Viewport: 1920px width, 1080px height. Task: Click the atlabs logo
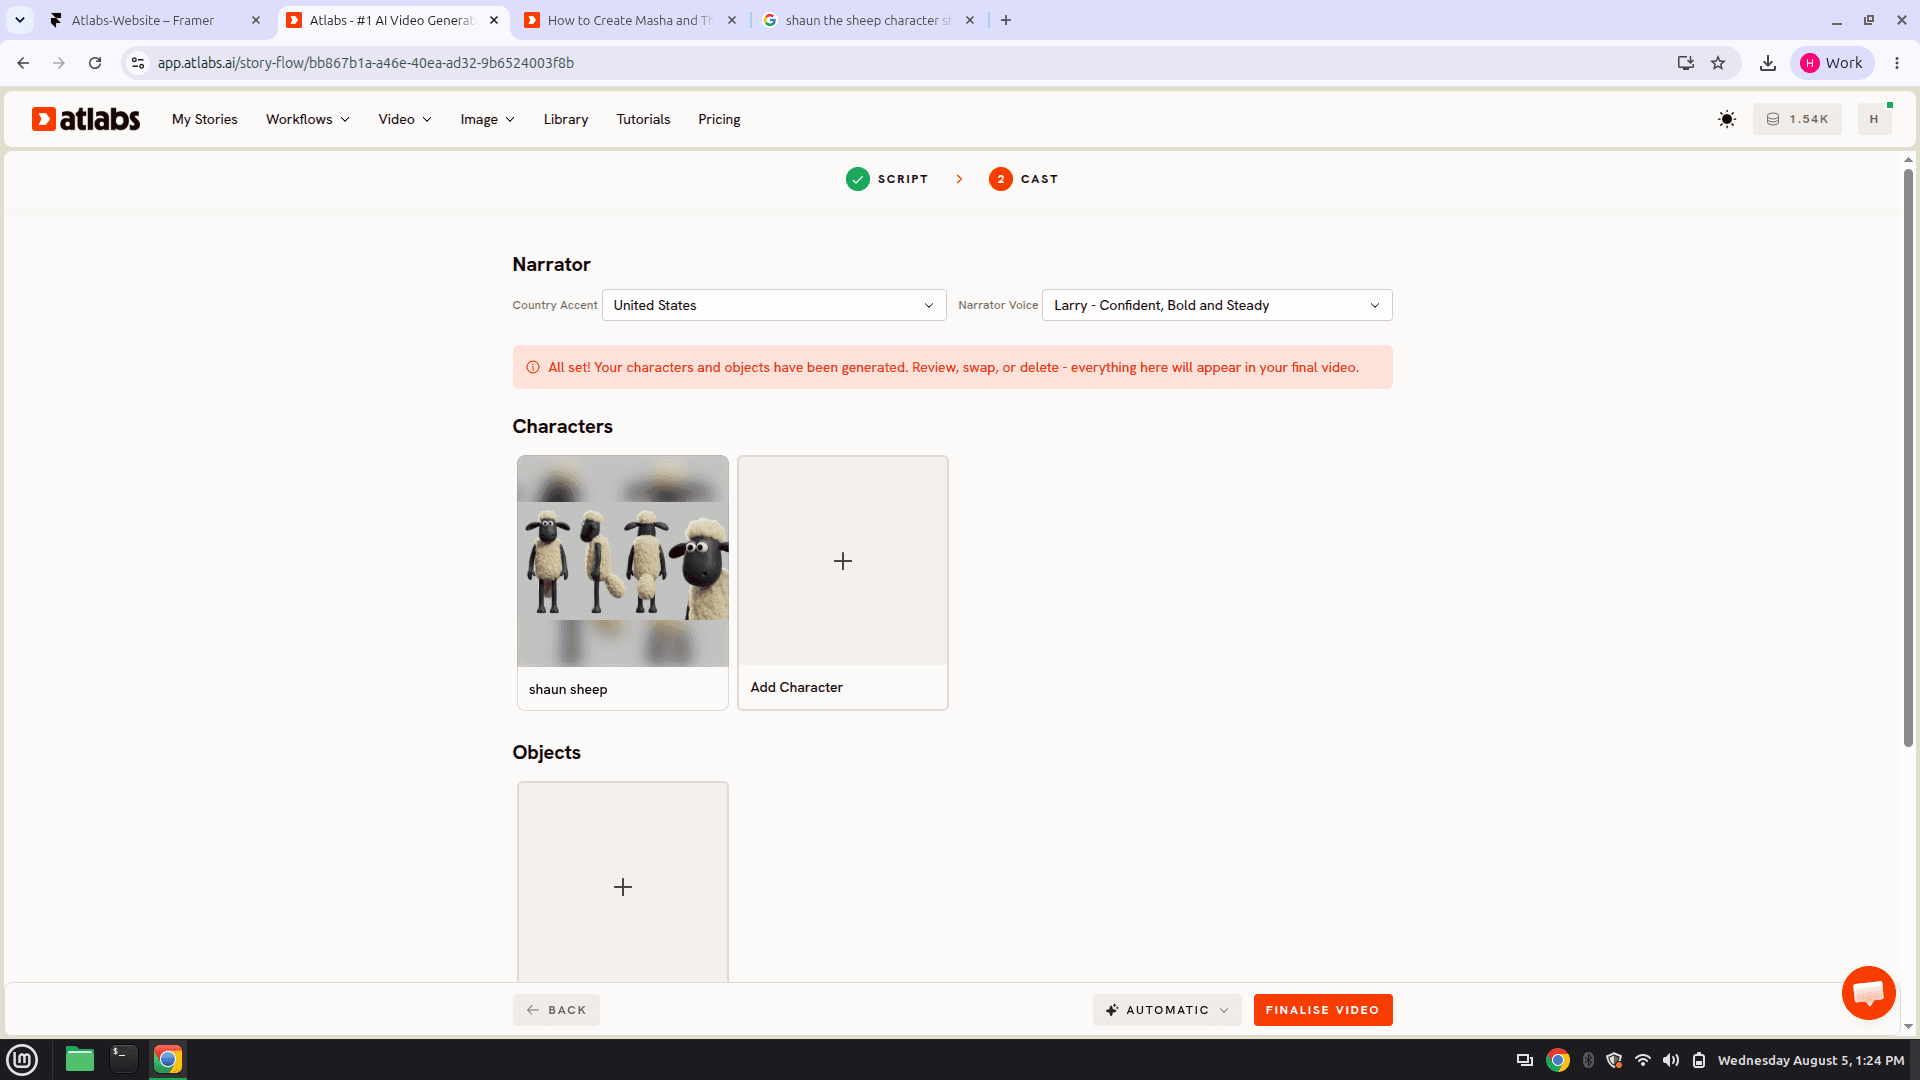point(86,119)
